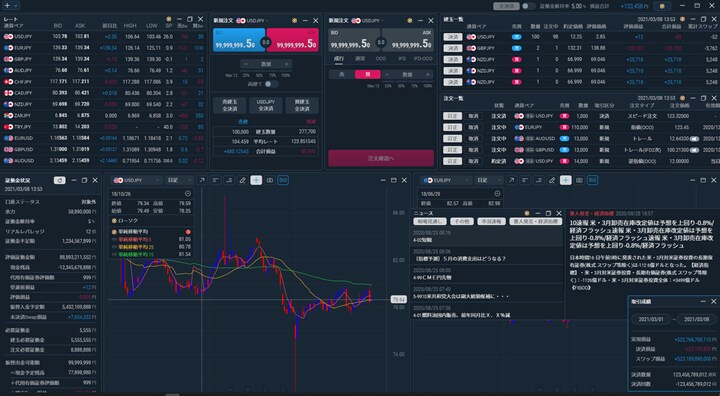Switch to the IFD-OCO order tab
720x396 pixels.
(x=423, y=59)
